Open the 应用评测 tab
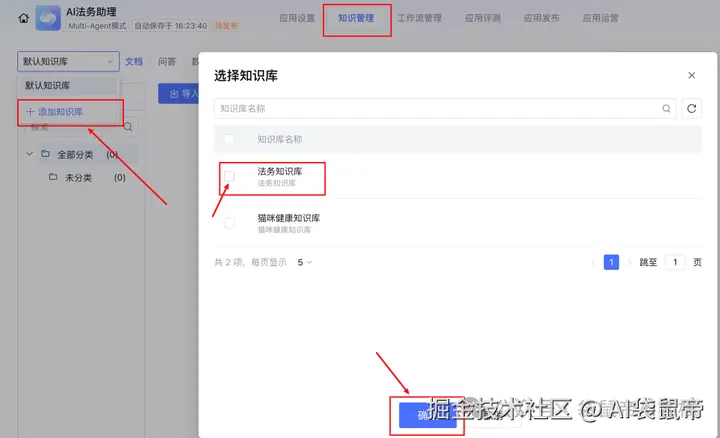This screenshot has height=438, width=720. pyautogui.click(x=483, y=18)
